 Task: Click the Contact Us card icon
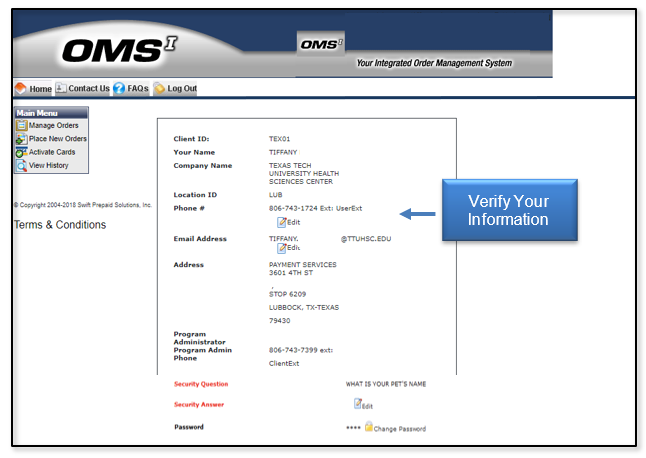[61, 88]
